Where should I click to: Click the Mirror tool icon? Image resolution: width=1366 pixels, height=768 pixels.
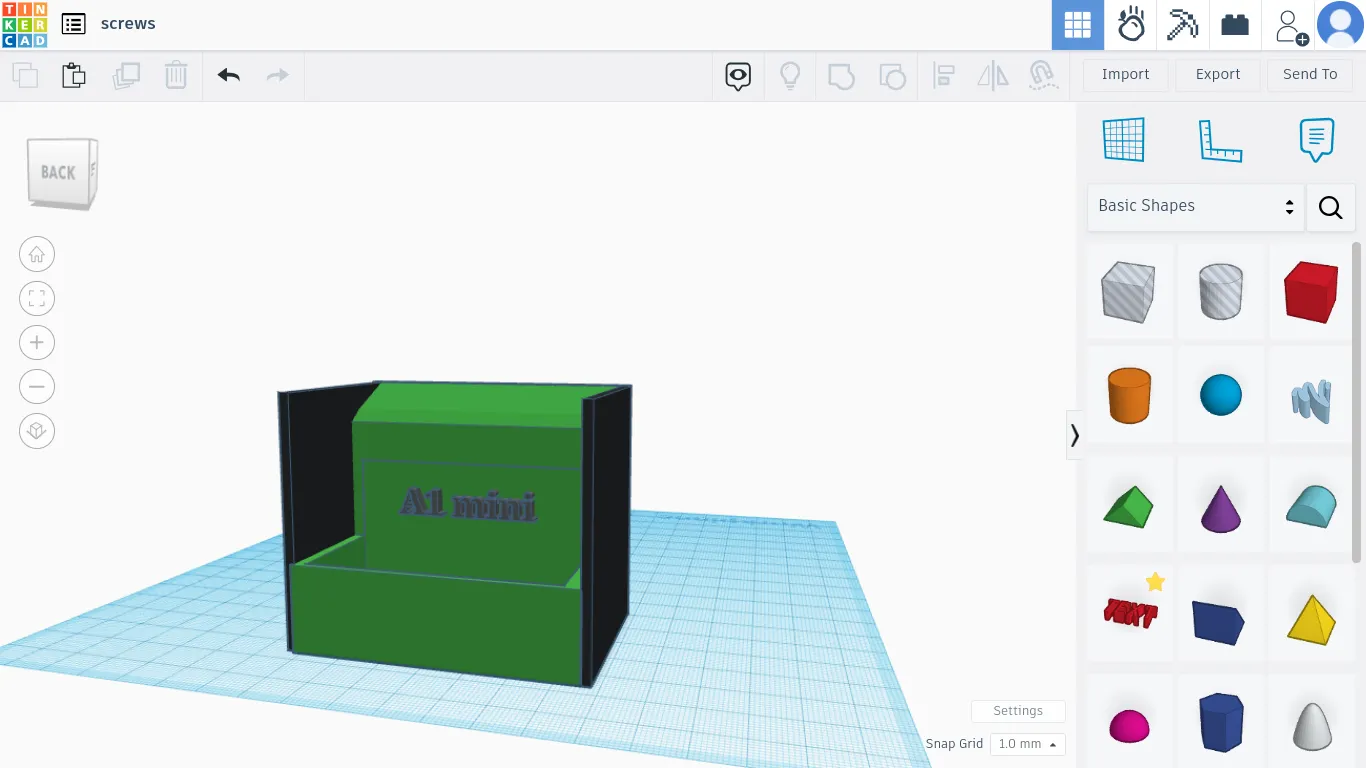tap(993, 76)
